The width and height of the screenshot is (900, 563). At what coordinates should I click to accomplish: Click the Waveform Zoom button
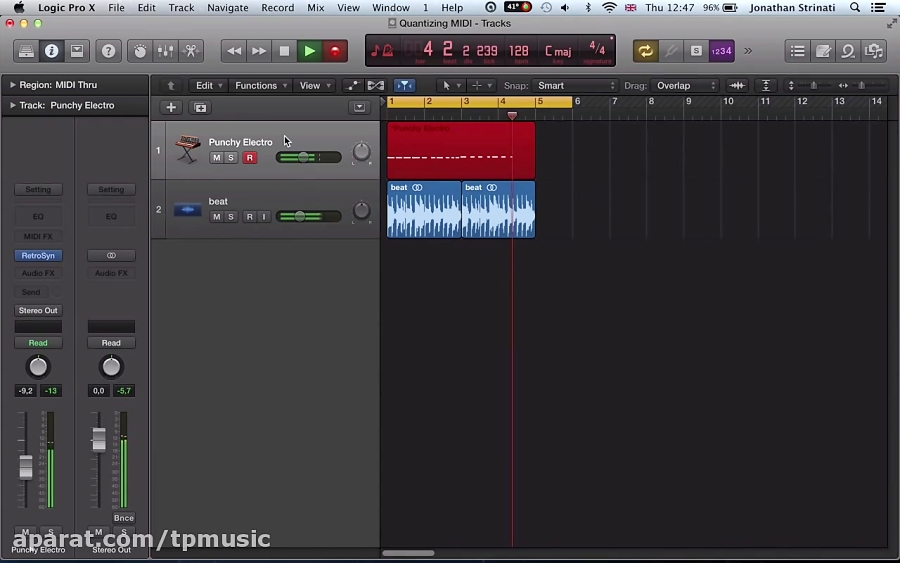point(736,86)
